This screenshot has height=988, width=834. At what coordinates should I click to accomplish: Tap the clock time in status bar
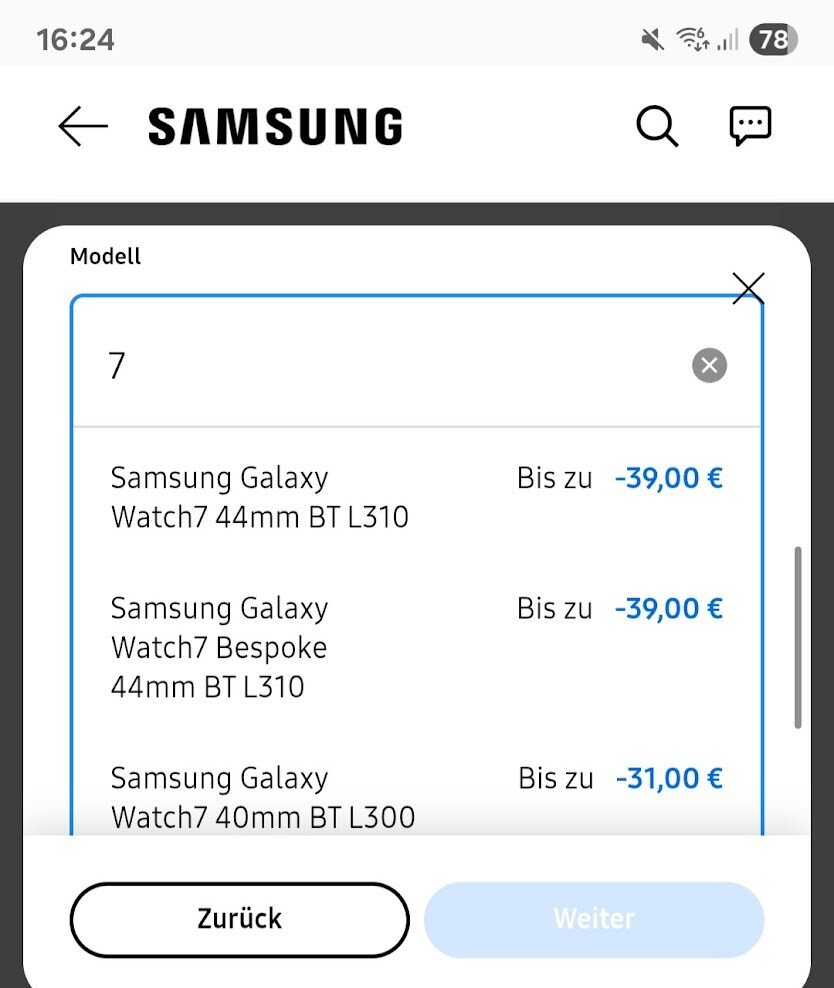pos(75,40)
